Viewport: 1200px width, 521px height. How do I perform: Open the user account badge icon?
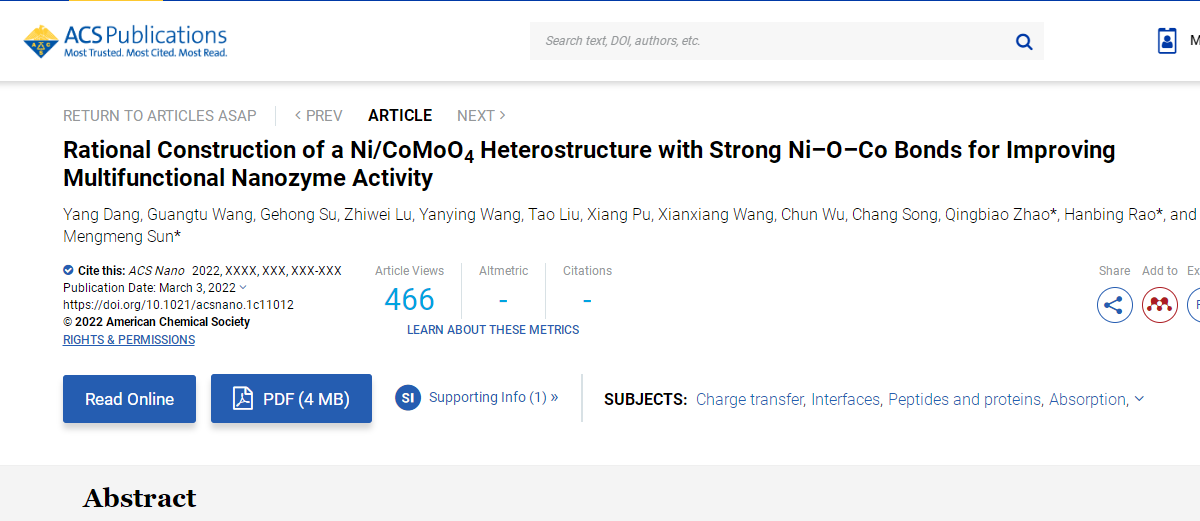coord(1167,41)
